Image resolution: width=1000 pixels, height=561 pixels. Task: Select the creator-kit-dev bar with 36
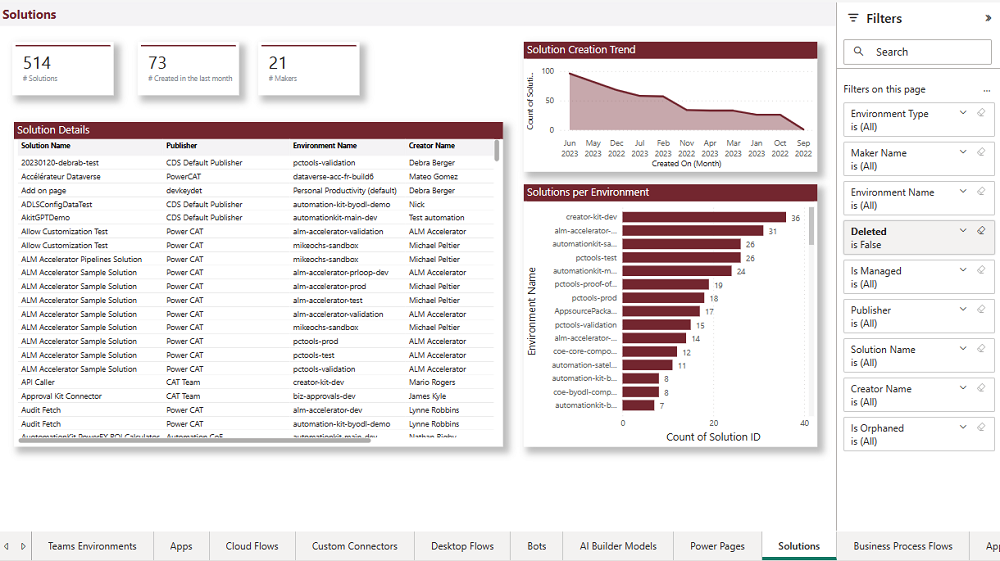pyautogui.click(x=704, y=217)
